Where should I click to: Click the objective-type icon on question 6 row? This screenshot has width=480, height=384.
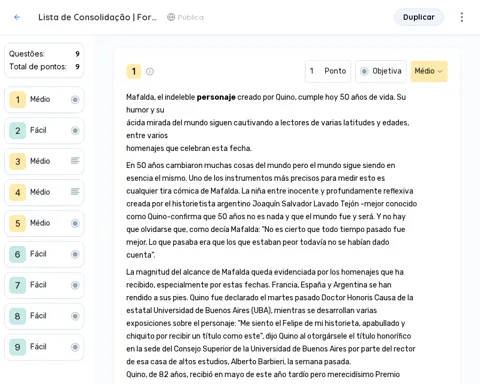[75, 254]
